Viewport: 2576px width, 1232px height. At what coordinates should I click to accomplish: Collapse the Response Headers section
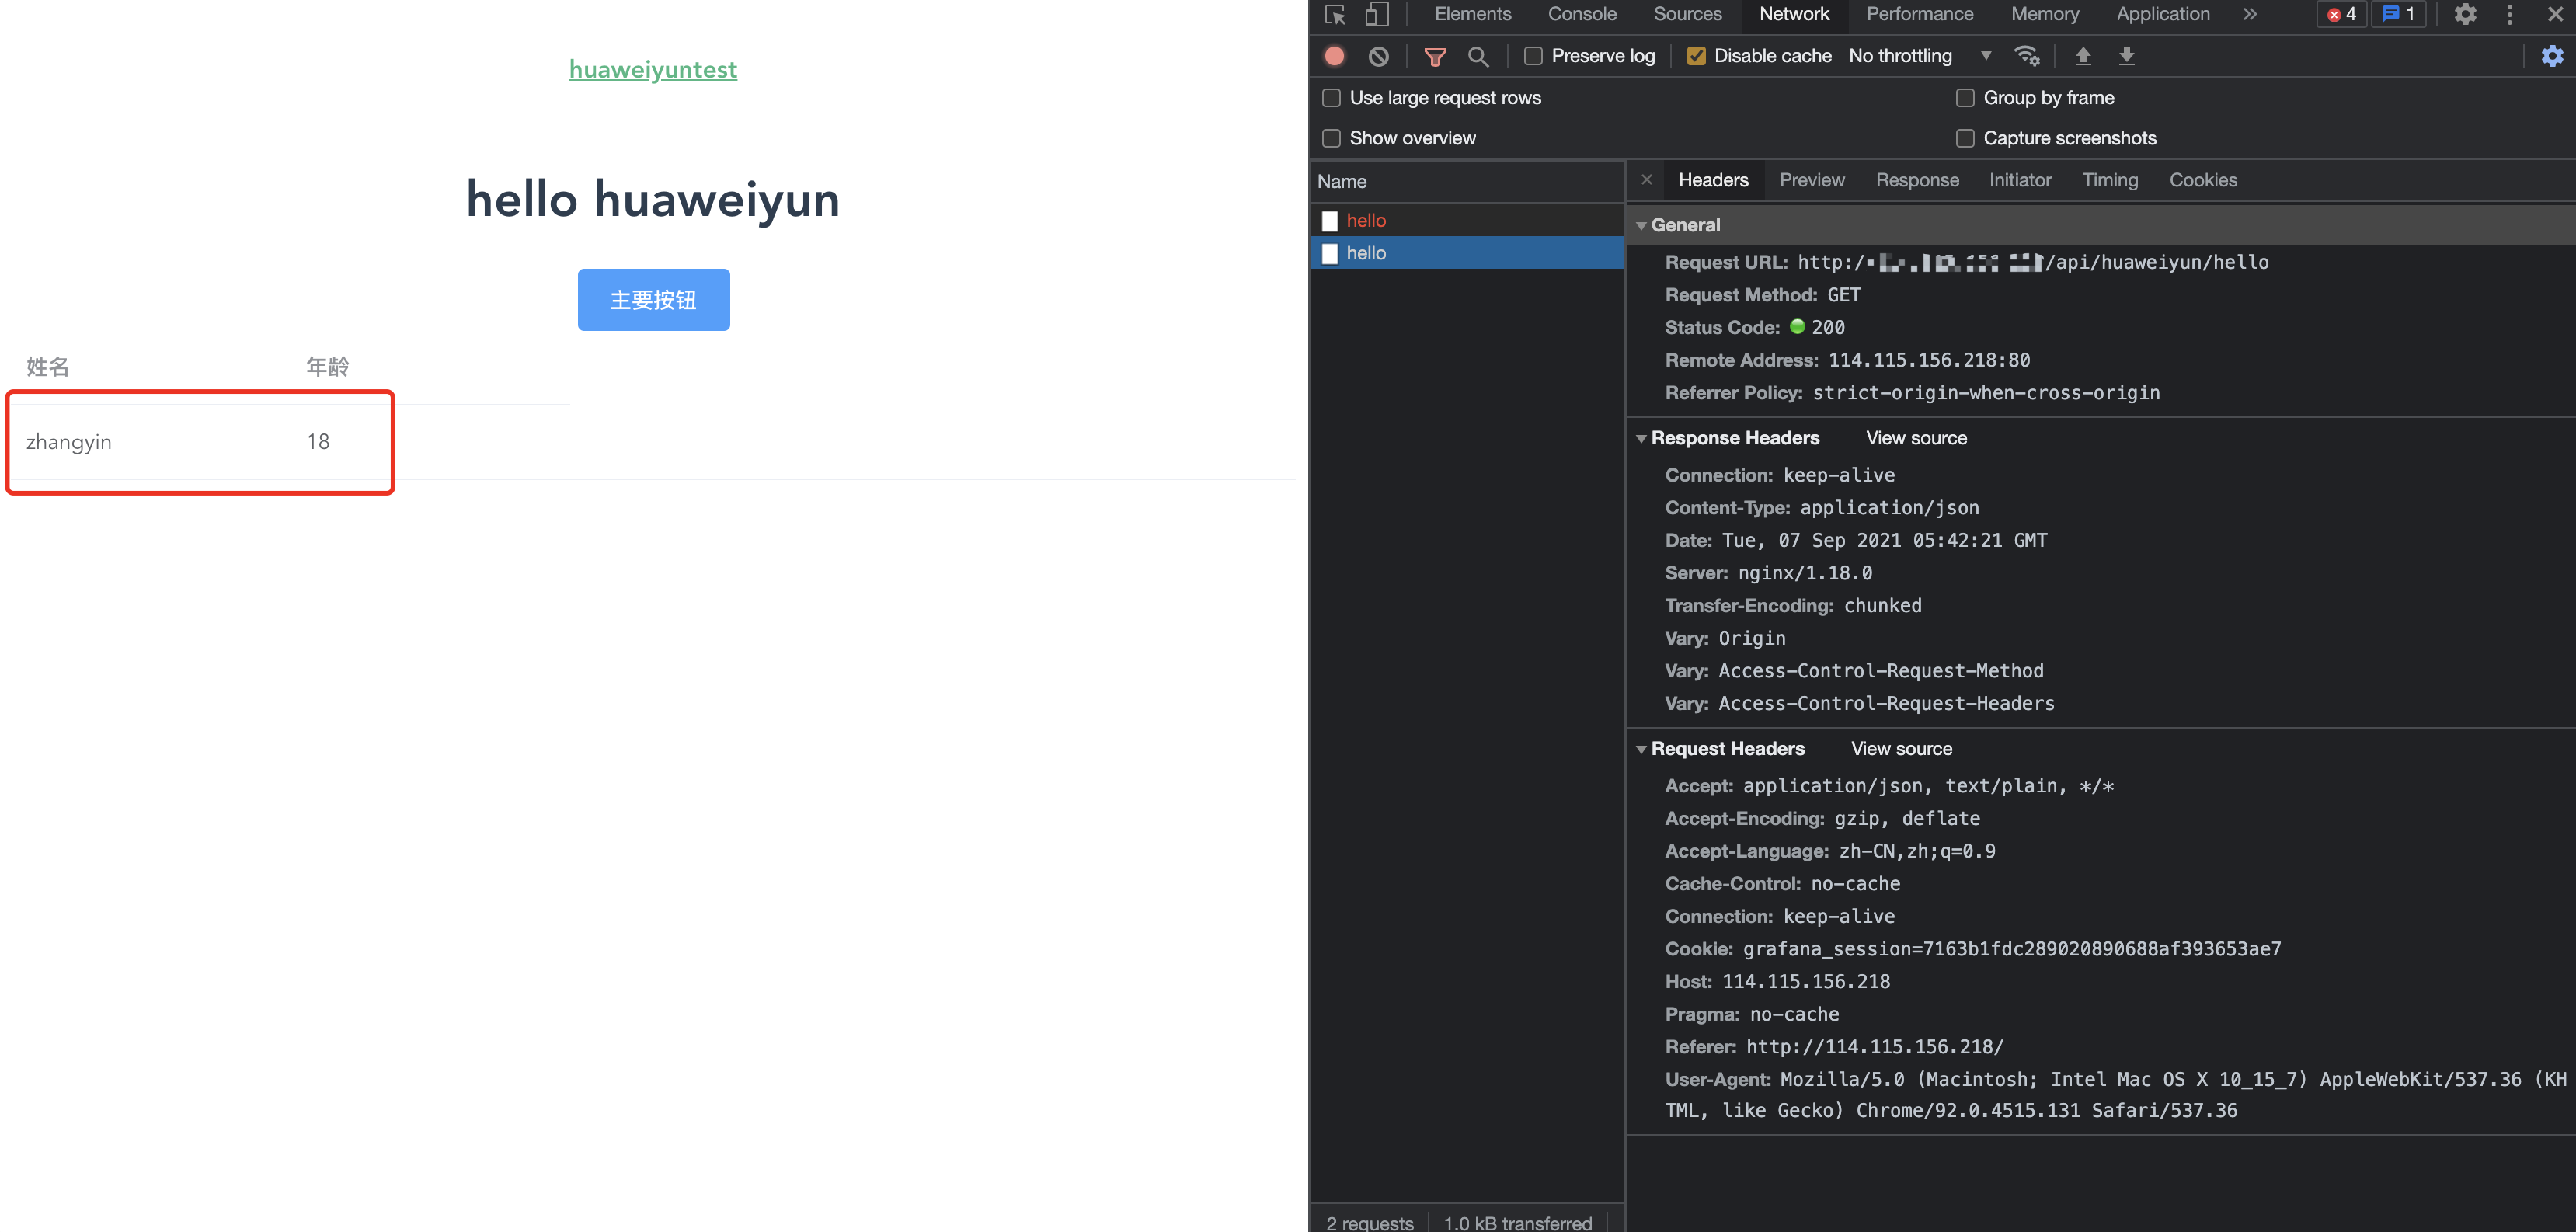pyautogui.click(x=1642, y=439)
